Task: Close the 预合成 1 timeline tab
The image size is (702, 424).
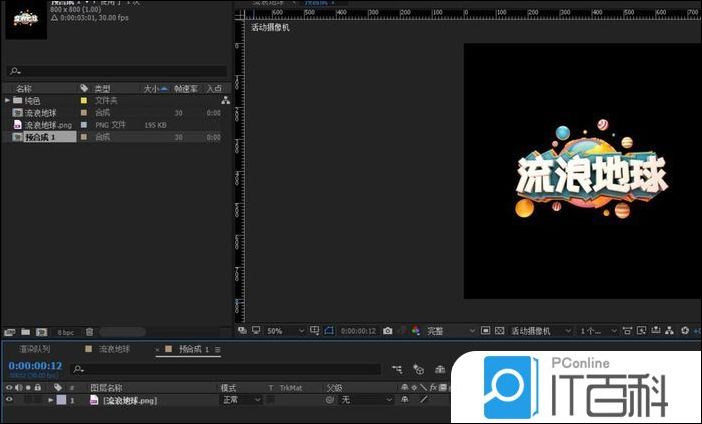Action: pyautogui.click(x=158, y=349)
